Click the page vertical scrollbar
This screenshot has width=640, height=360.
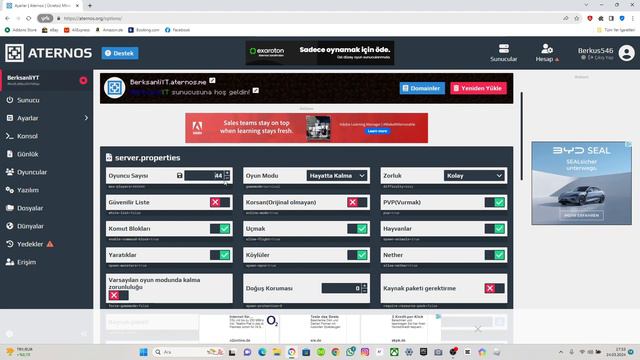pos(522,136)
